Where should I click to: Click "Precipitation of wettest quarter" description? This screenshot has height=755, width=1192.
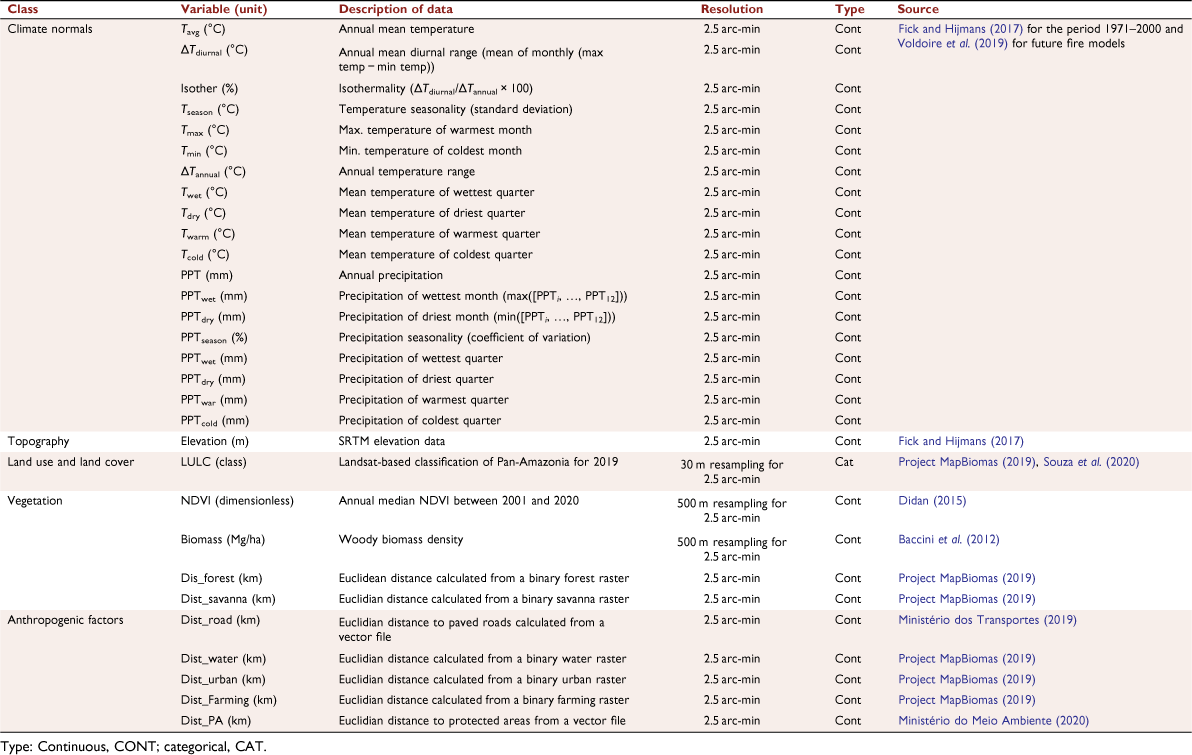click(421, 358)
